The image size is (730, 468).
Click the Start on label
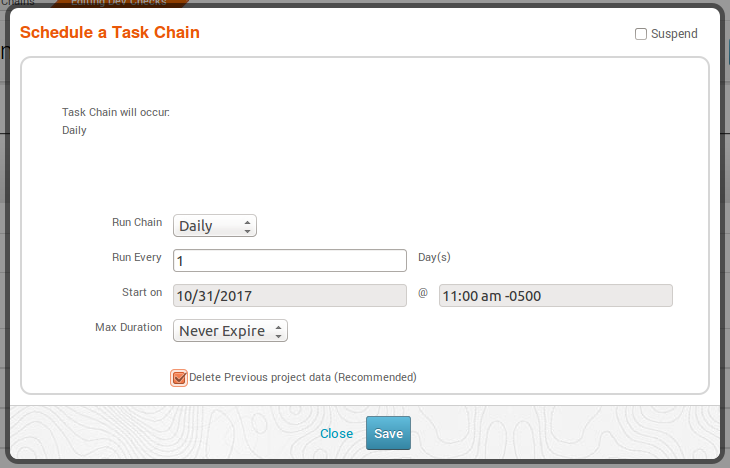tap(141, 292)
